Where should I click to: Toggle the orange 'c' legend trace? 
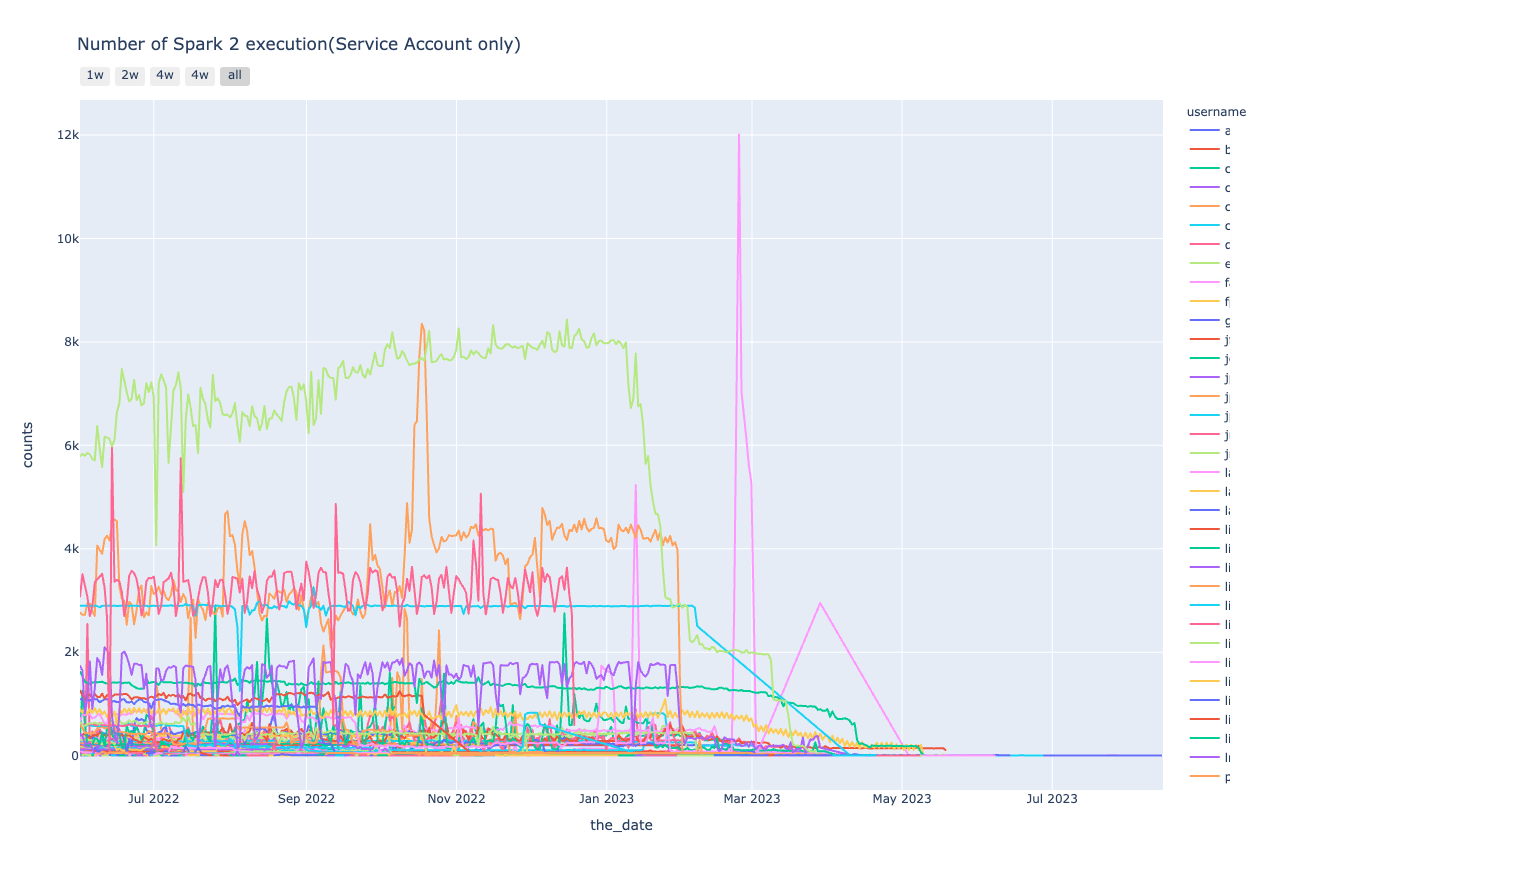coord(1210,207)
